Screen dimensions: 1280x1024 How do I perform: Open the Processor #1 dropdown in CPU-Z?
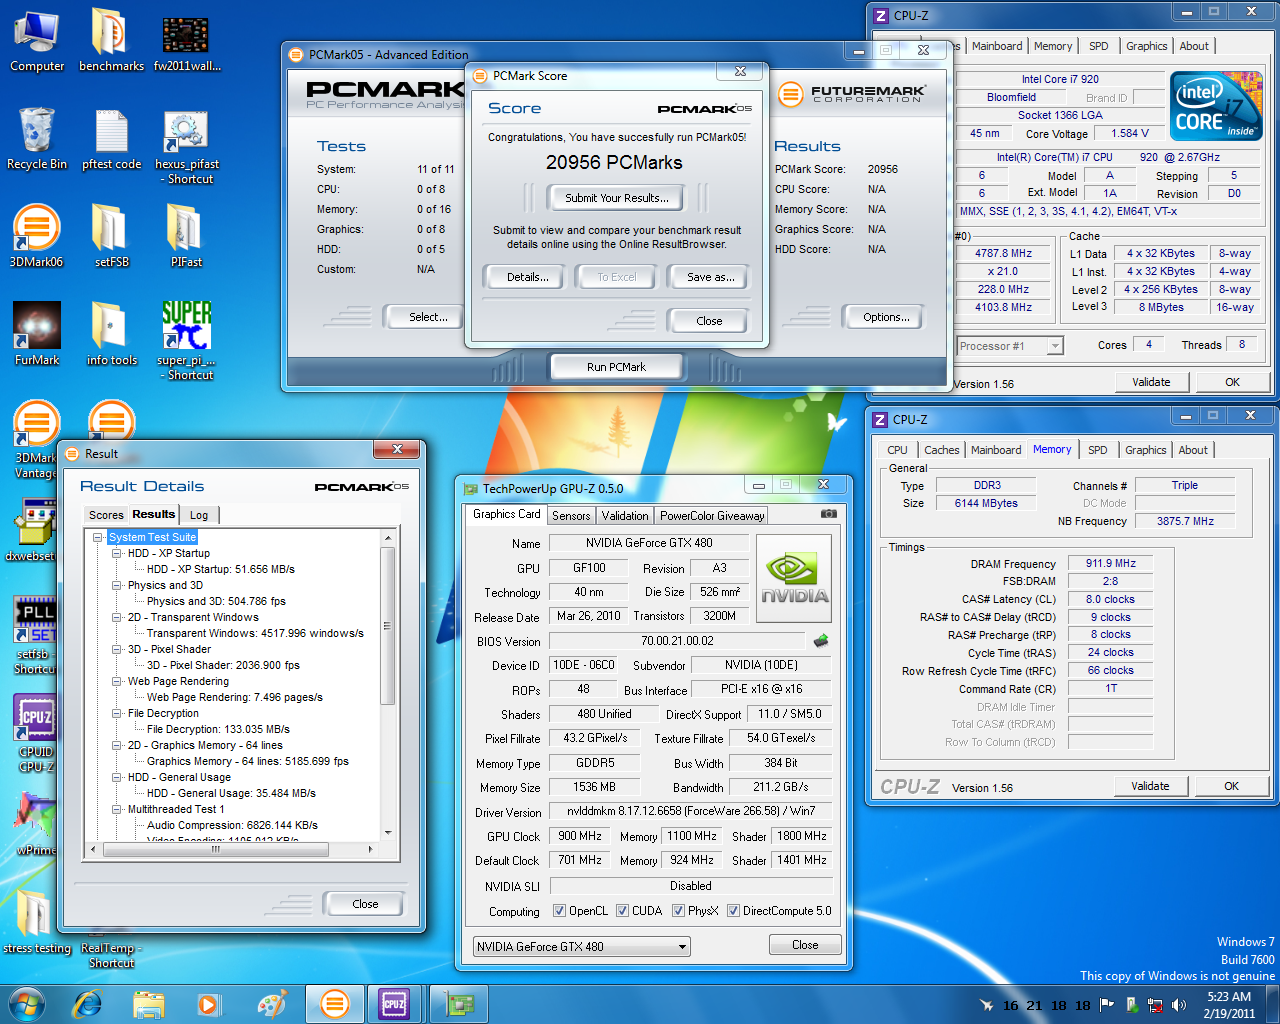[x=1009, y=346]
